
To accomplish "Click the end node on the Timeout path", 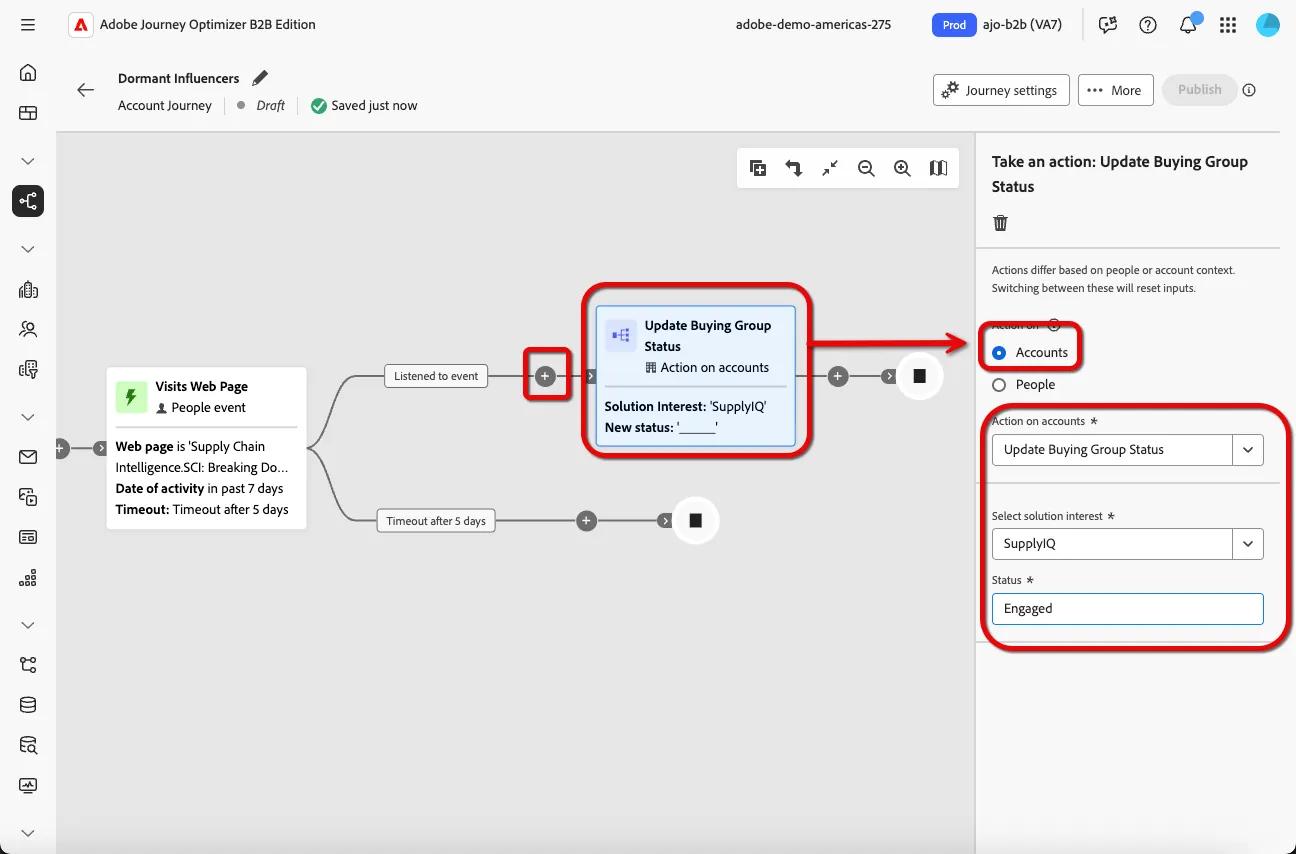I will coord(695,520).
